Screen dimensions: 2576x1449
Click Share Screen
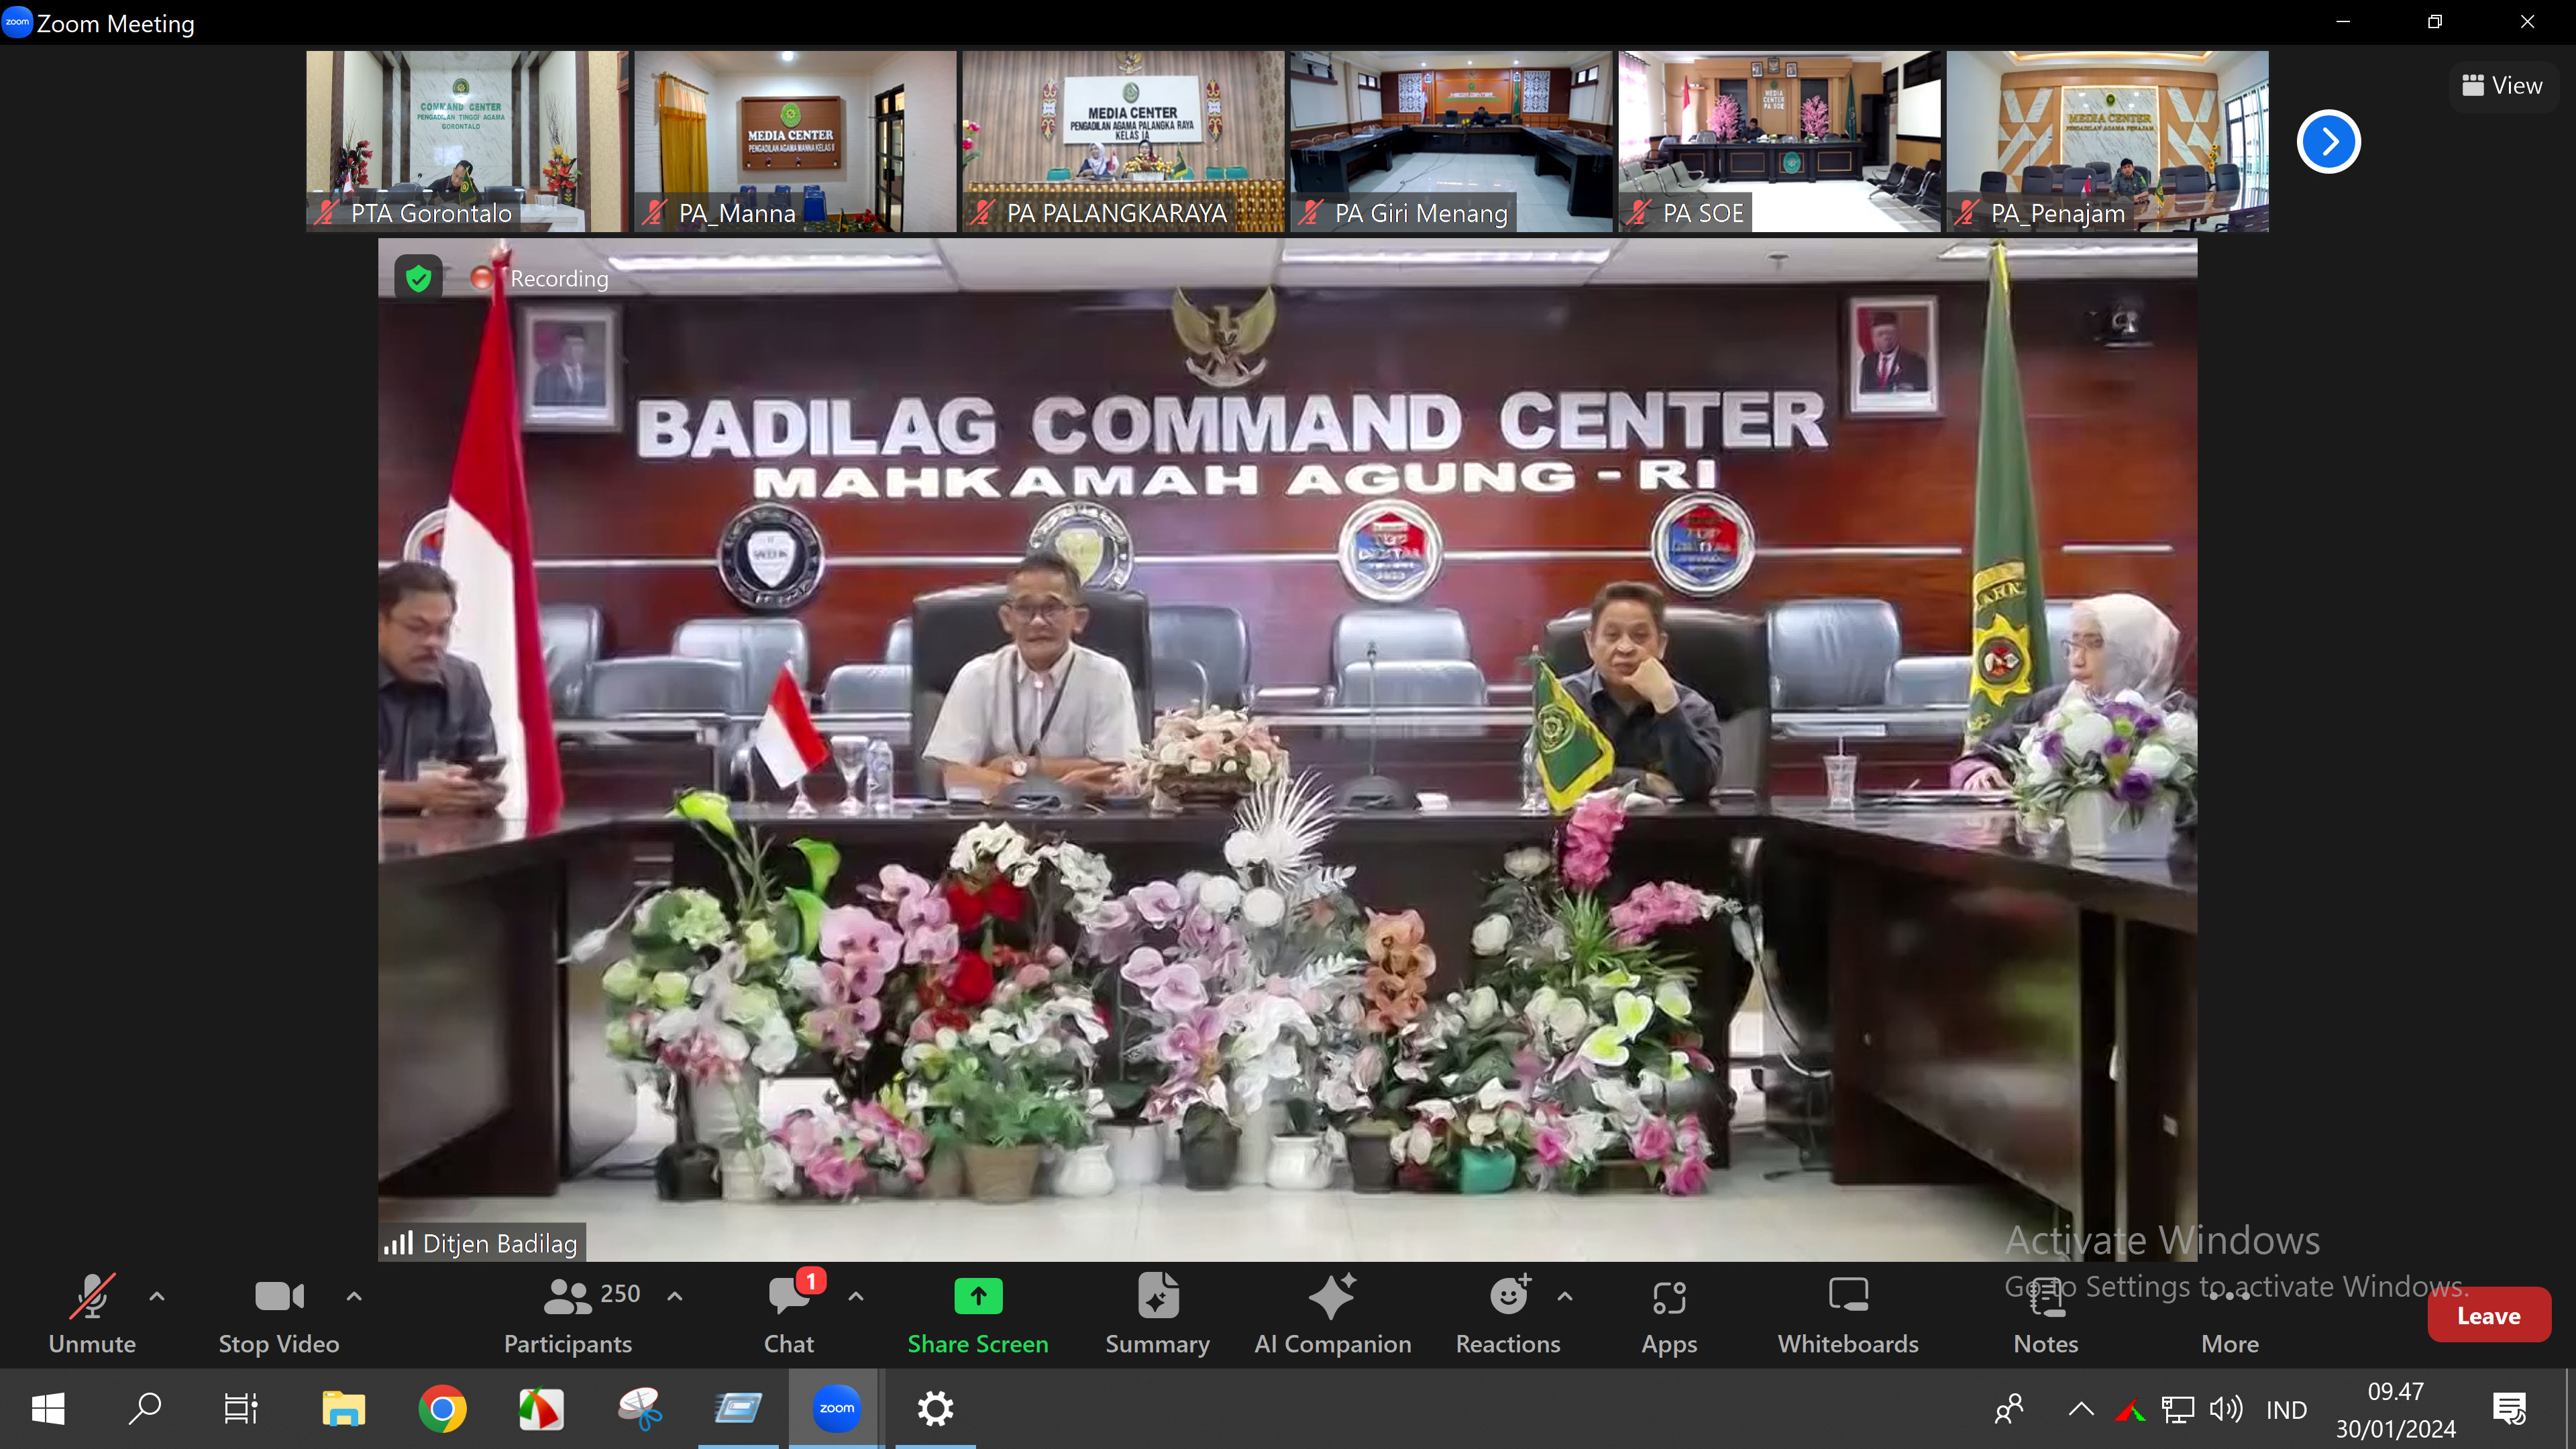click(977, 1313)
